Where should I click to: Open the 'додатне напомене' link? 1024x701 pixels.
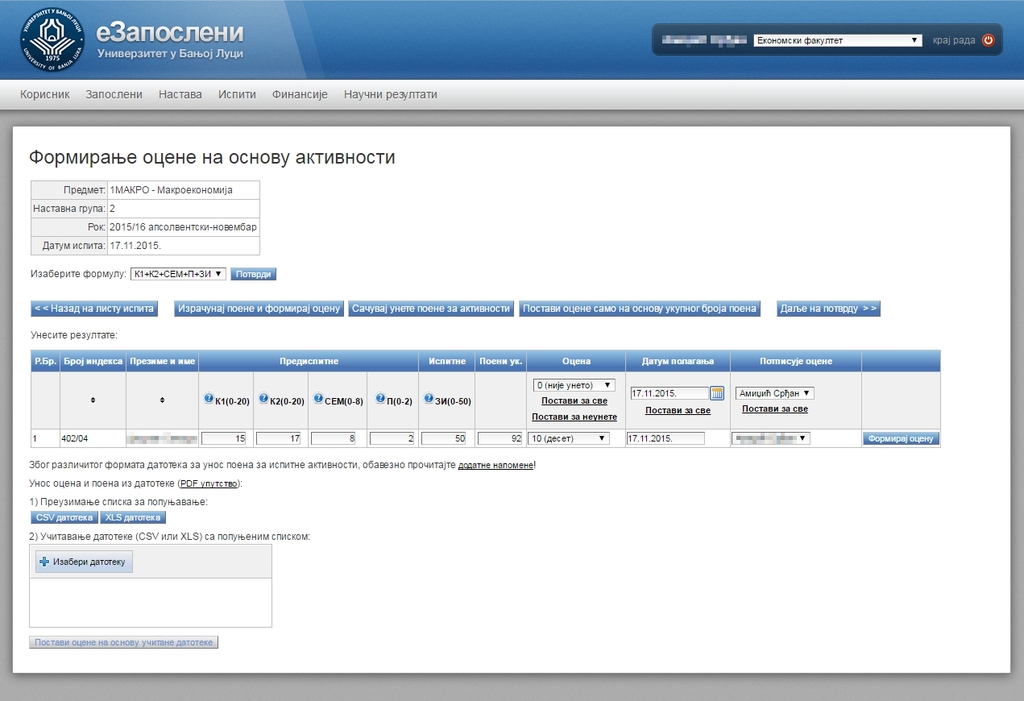[x=495, y=465]
